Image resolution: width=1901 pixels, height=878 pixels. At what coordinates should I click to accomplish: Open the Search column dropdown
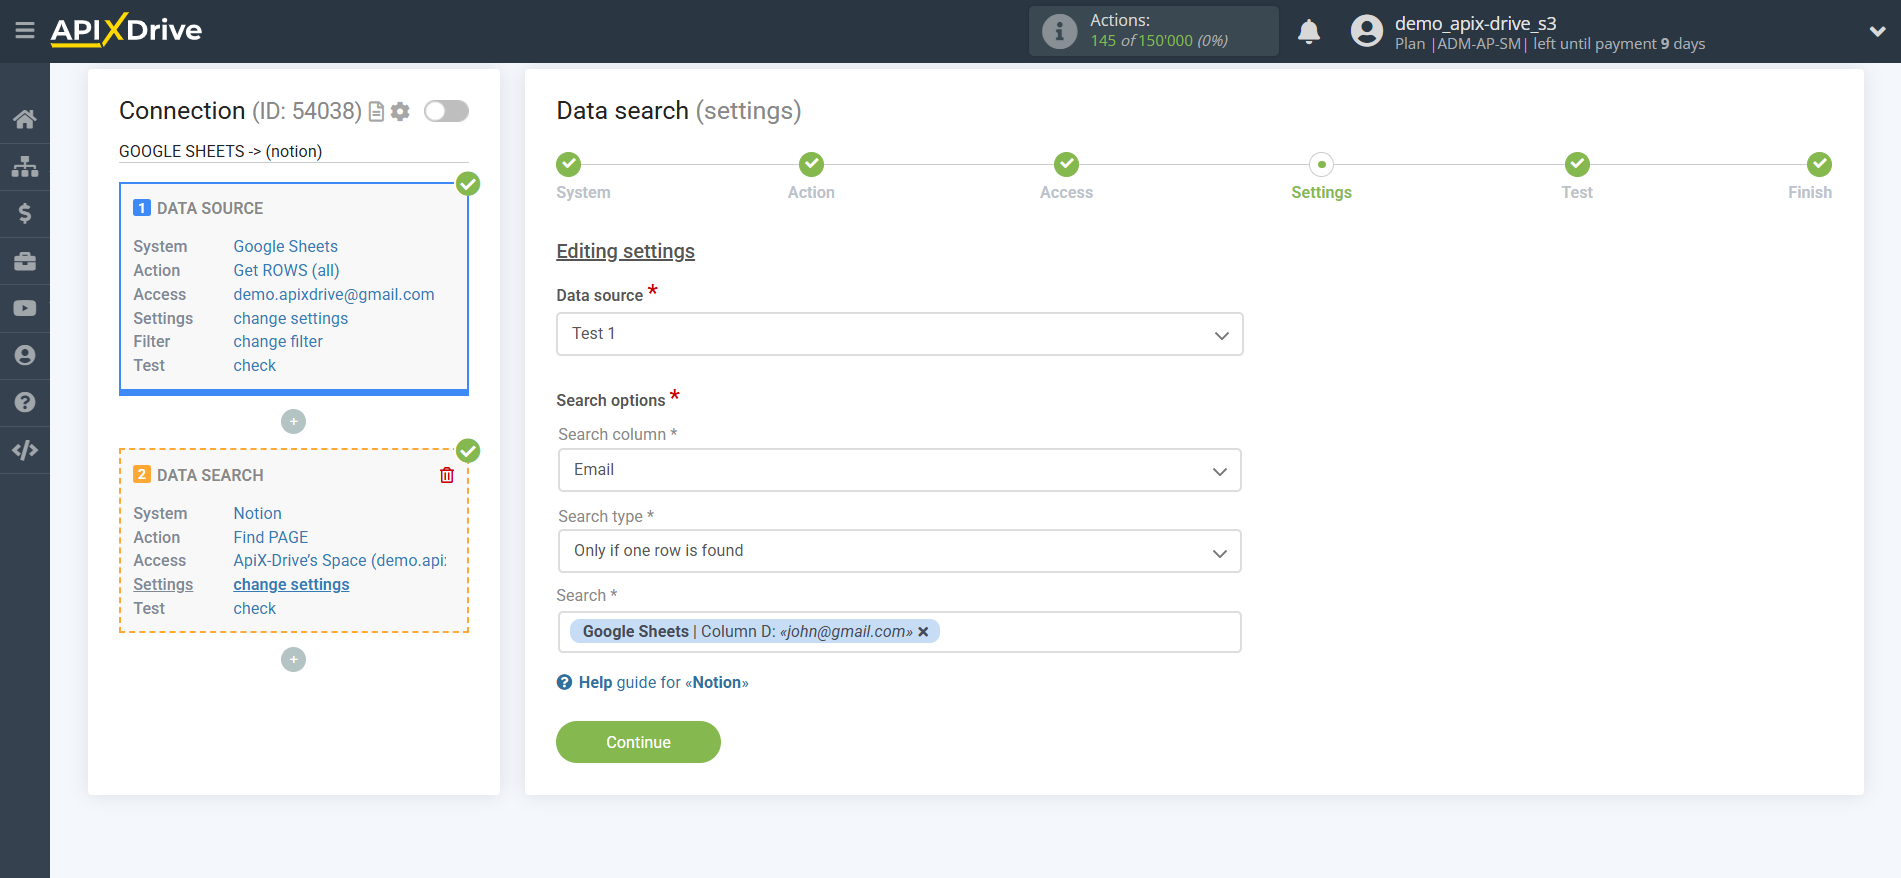coord(899,470)
